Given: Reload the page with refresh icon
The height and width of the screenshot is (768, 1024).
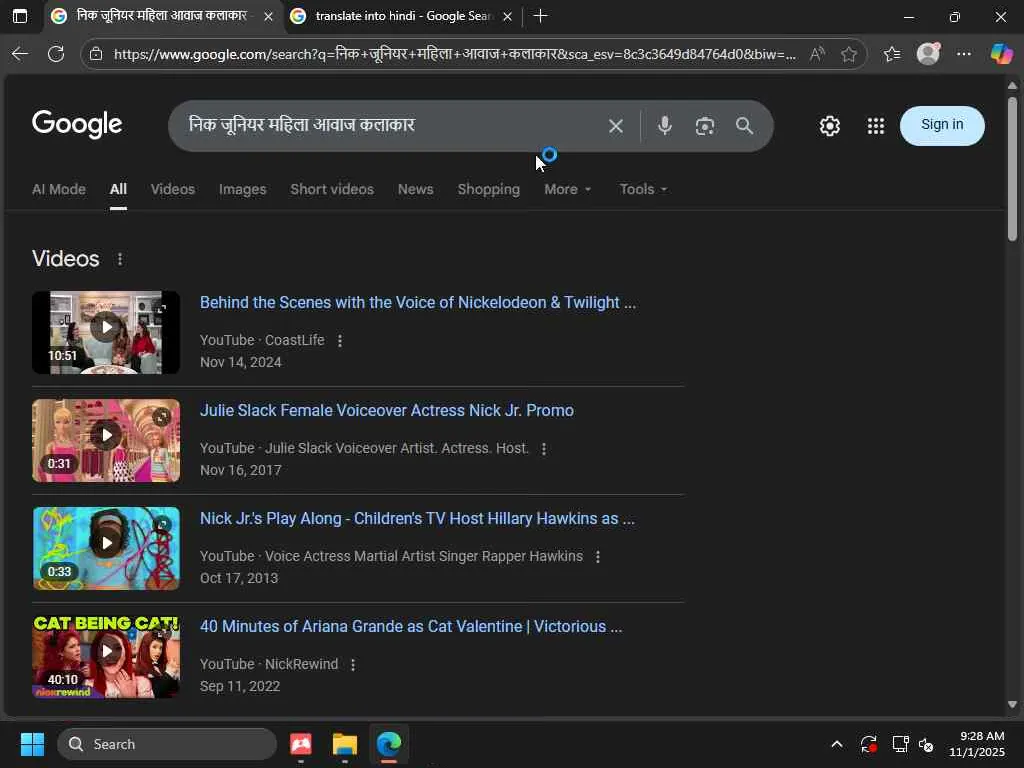Looking at the screenshot, I should tap(56, 54).
